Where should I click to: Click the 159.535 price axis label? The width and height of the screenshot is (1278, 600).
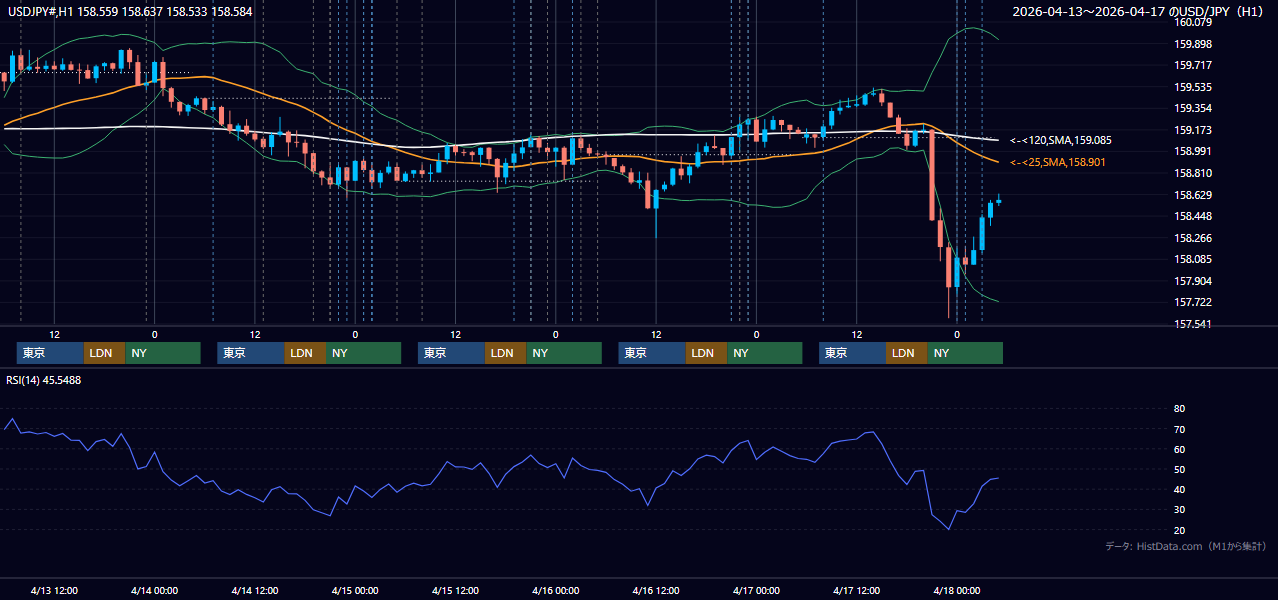[1194, 87]
